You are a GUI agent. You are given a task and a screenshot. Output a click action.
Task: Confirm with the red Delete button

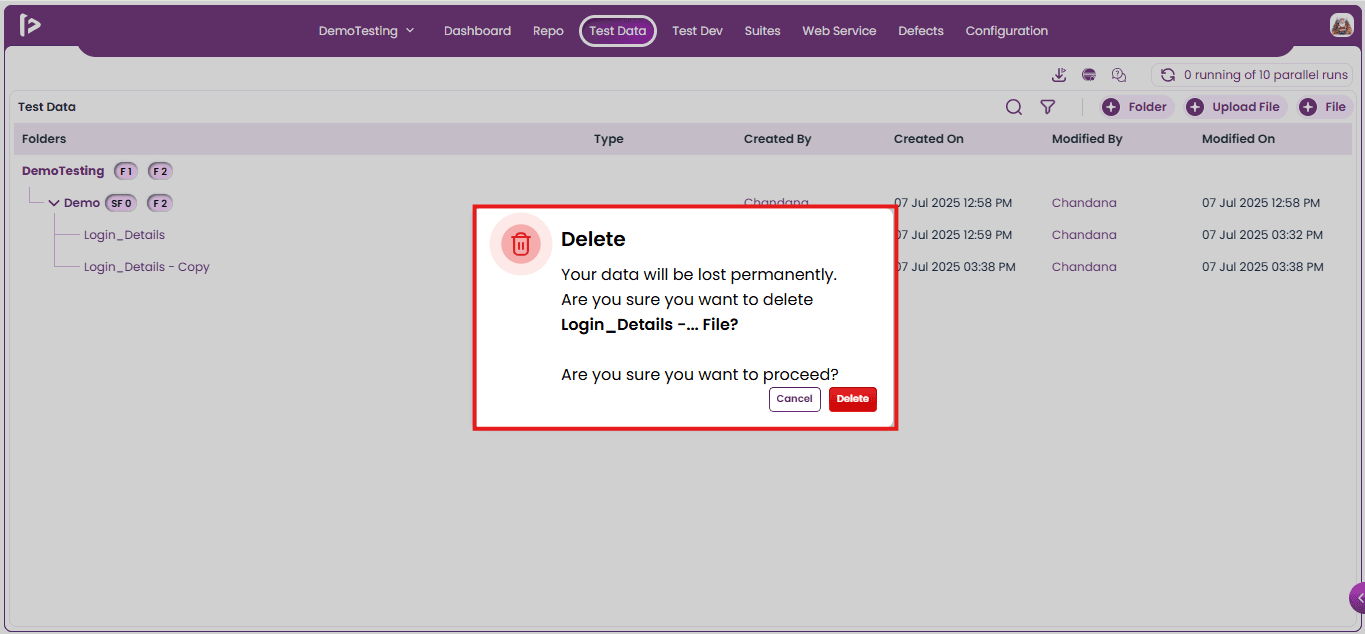tap(853, 399)
